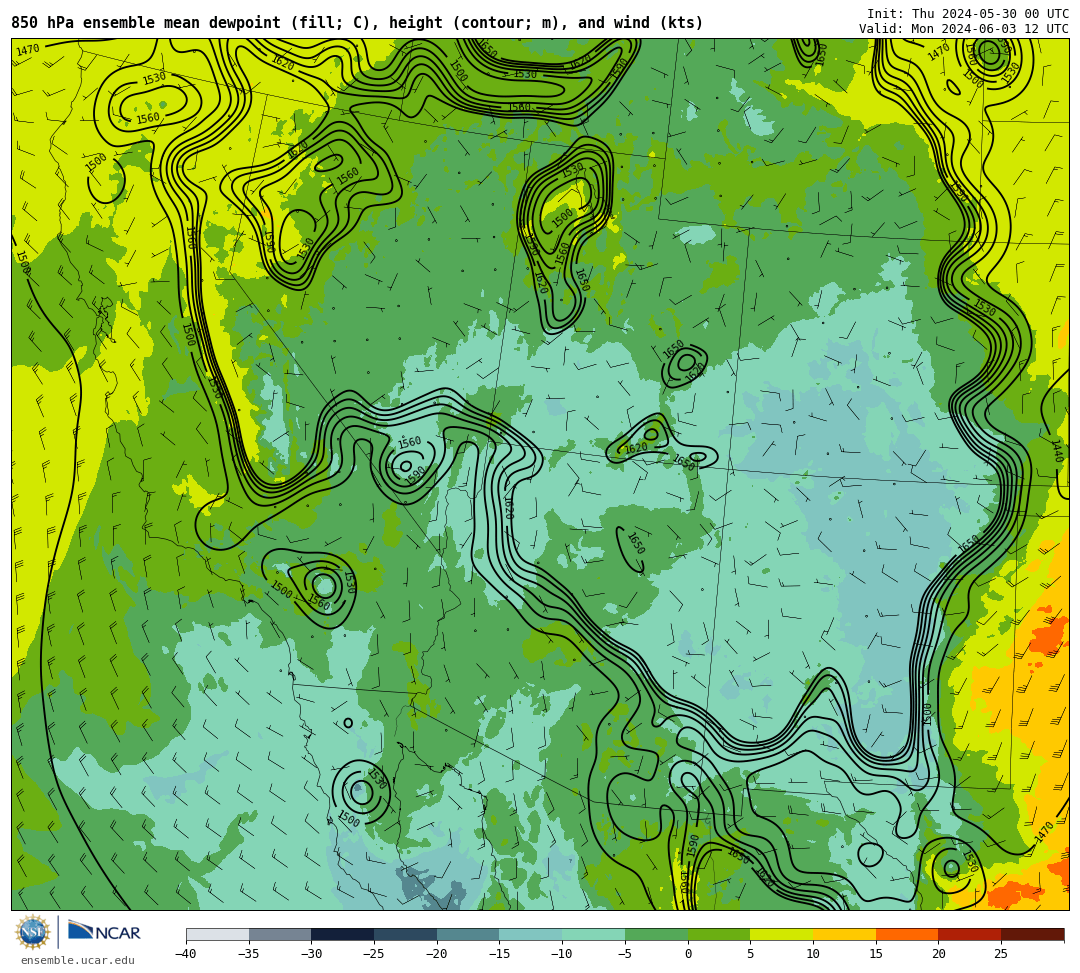The image size is (1080, 973).
Task: Click the 'Init: Thu 2024-05-30 00 UTC' text
Action: (968, 14)
